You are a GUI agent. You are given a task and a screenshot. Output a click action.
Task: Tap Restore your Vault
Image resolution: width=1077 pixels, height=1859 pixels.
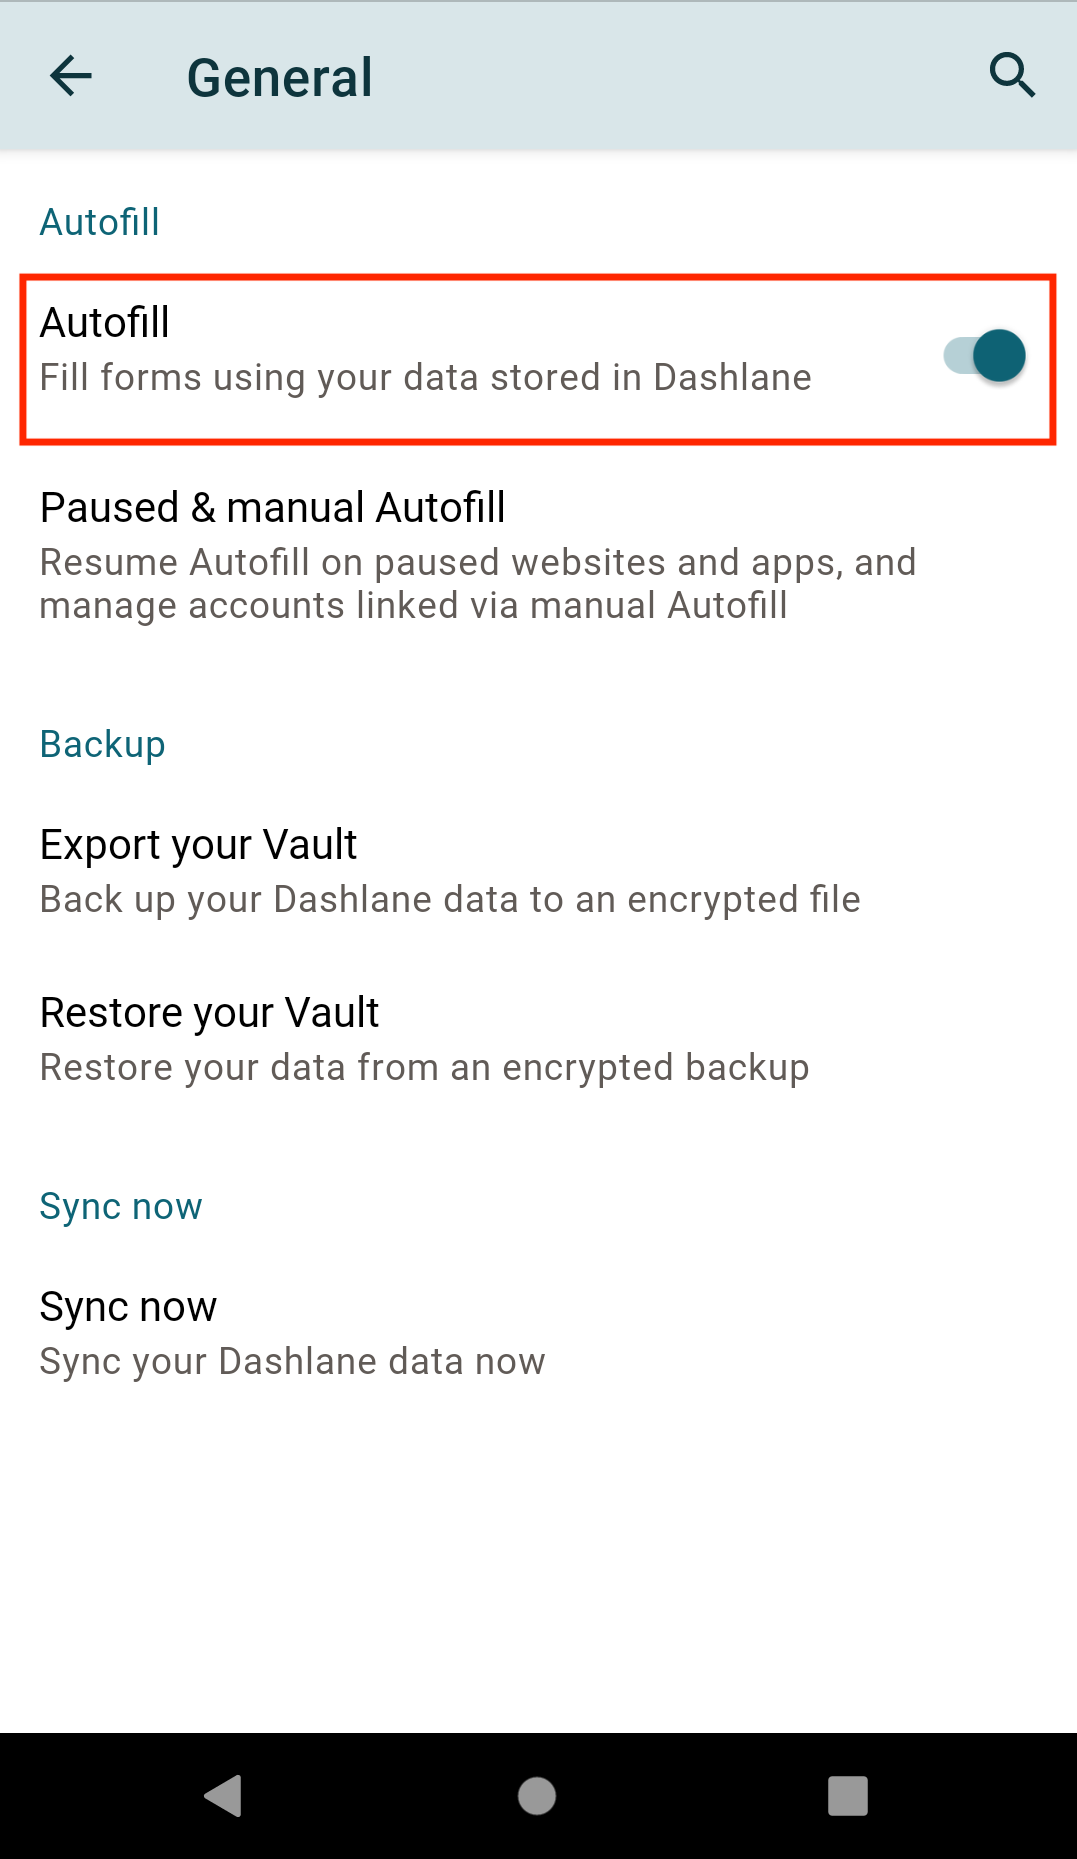pos(424,1037)
